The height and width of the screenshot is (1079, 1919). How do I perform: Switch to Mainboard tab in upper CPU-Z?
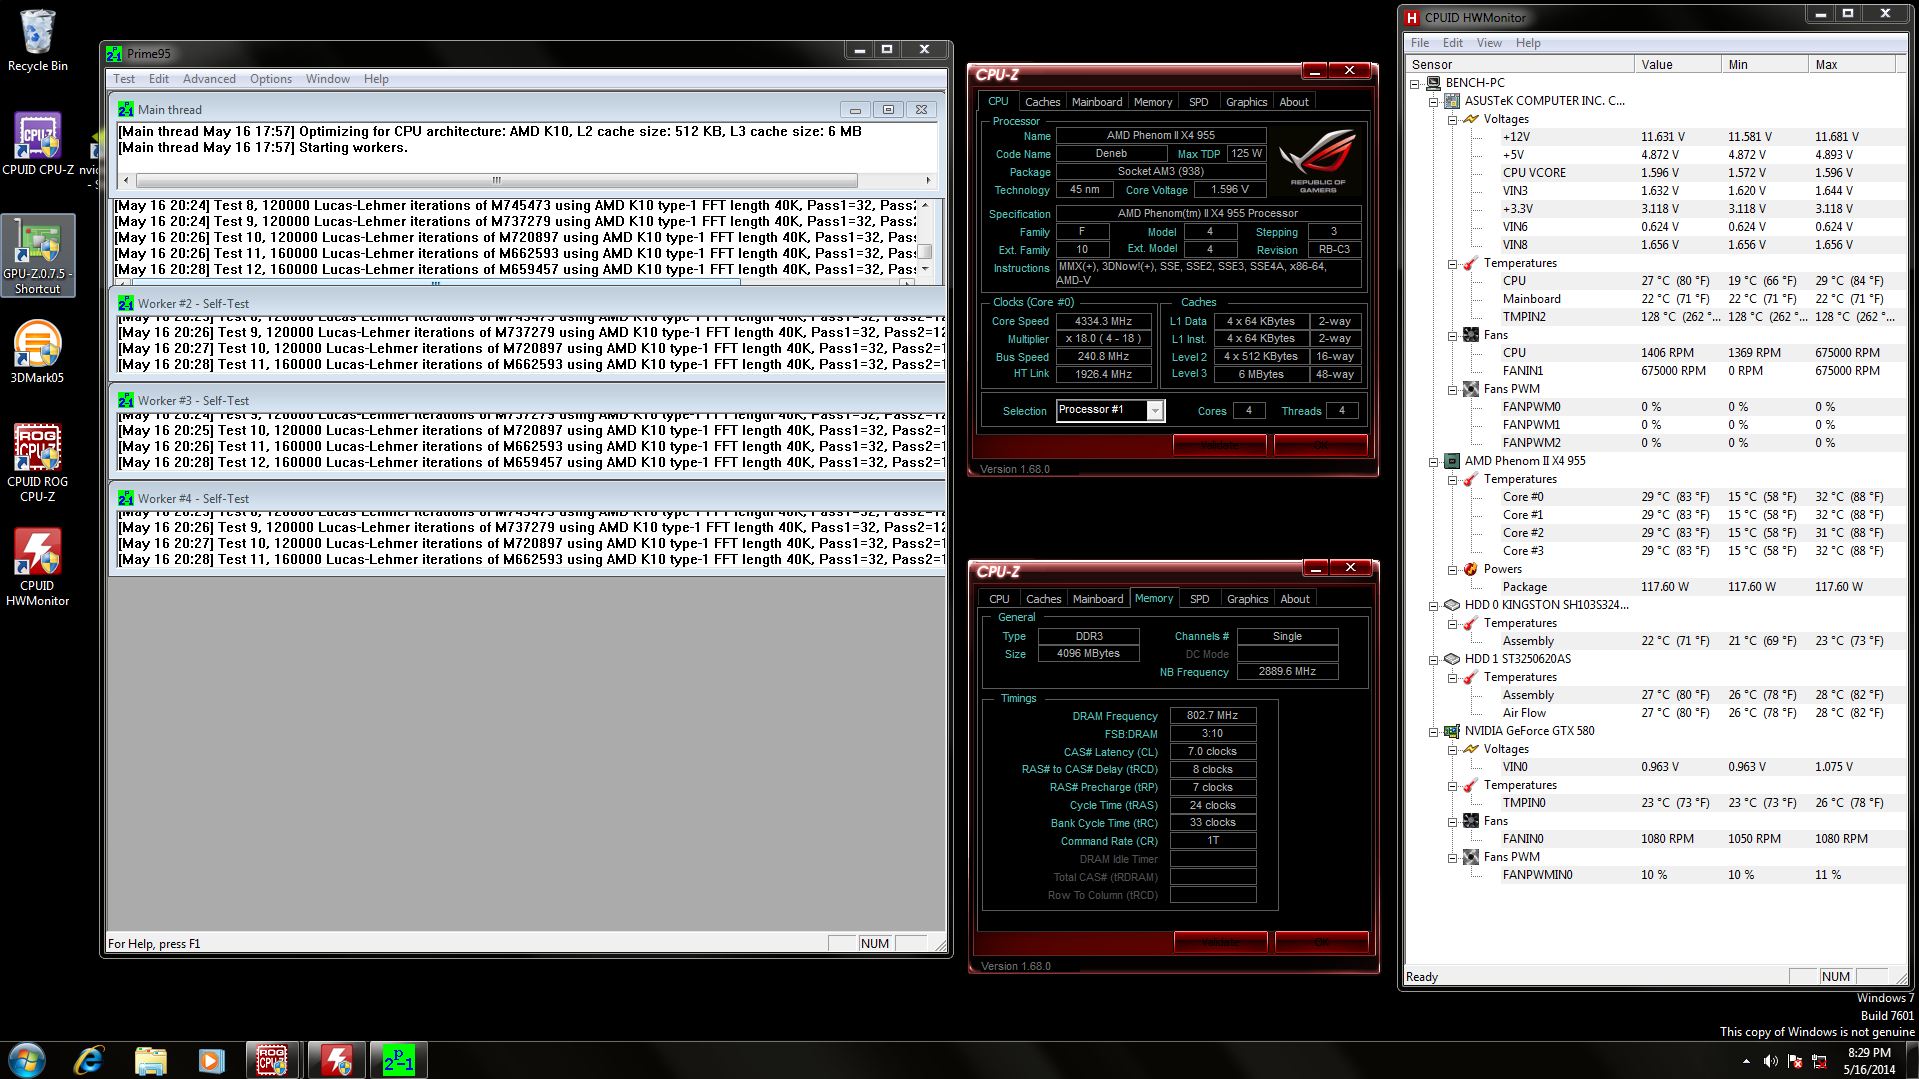(1097, 102)
